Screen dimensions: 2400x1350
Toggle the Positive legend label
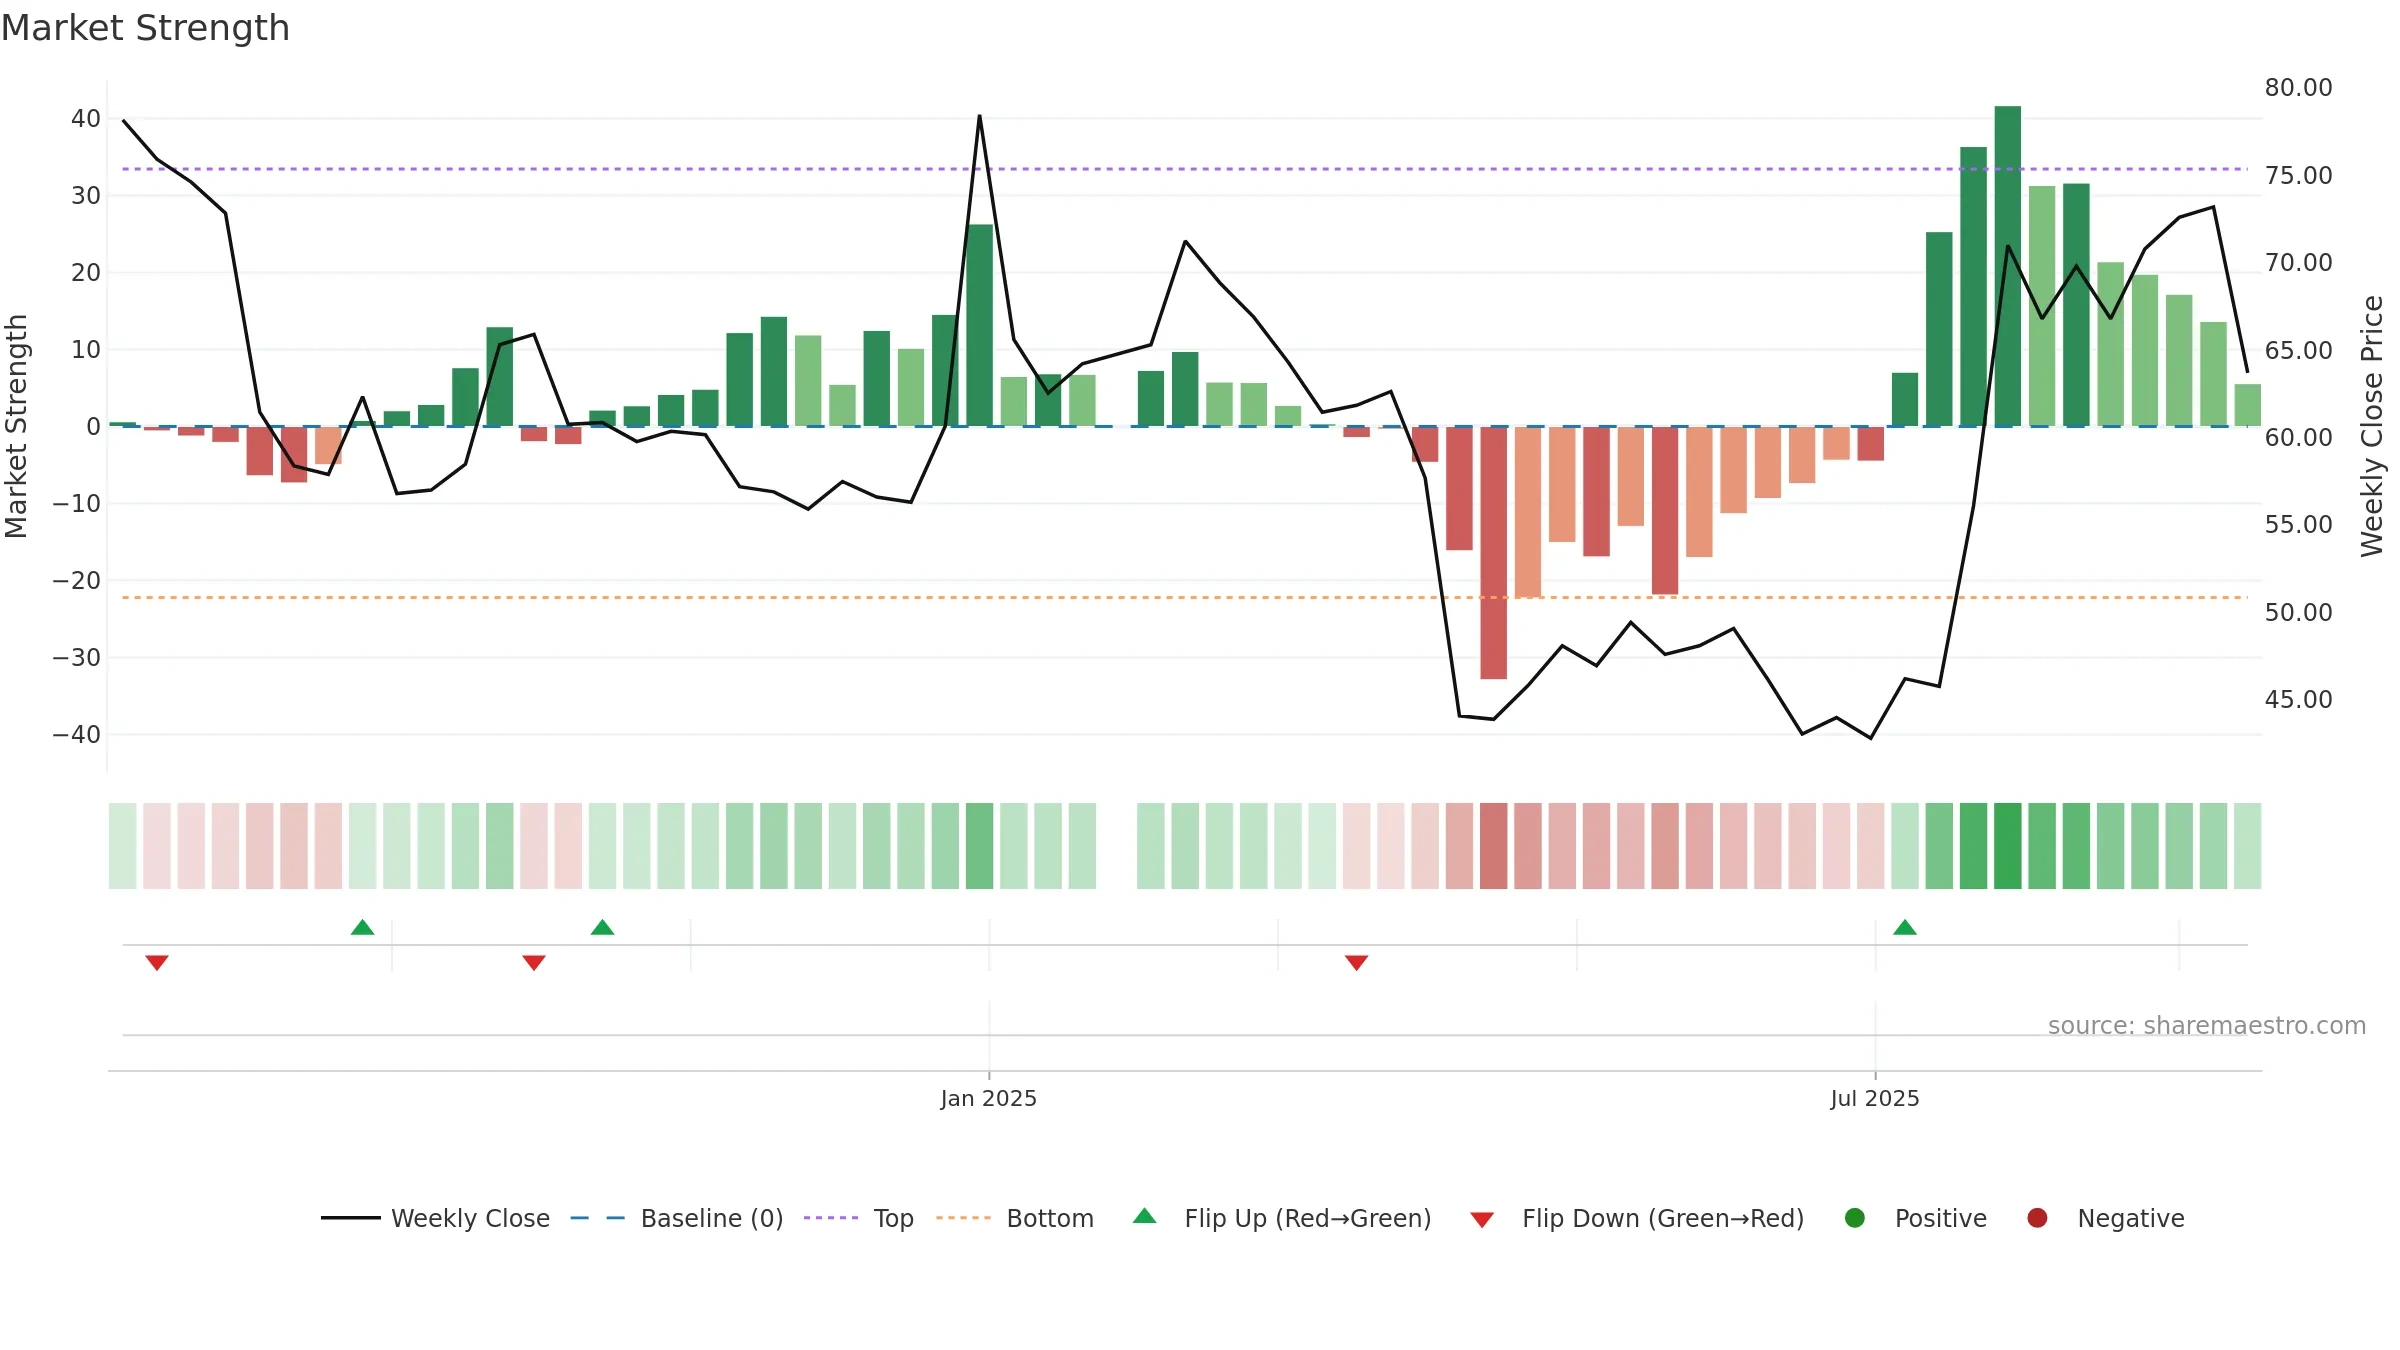1941,1219
